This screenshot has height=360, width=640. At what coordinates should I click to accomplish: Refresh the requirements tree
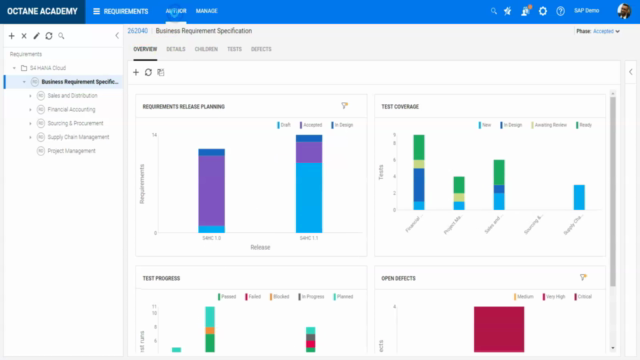click(49, 36)
